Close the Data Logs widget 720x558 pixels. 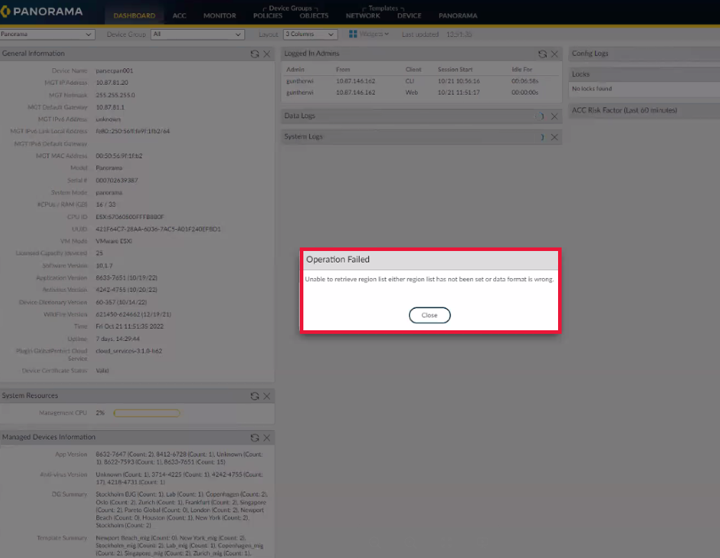(x=555, y=116)
